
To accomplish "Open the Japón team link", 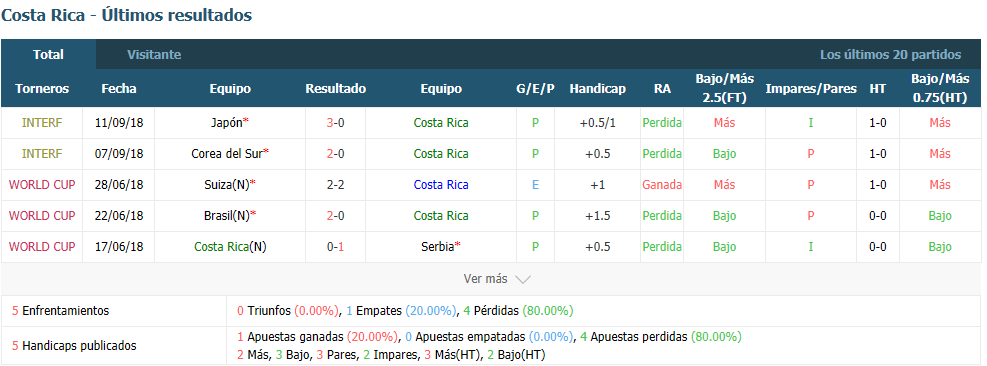I will 227,123.
